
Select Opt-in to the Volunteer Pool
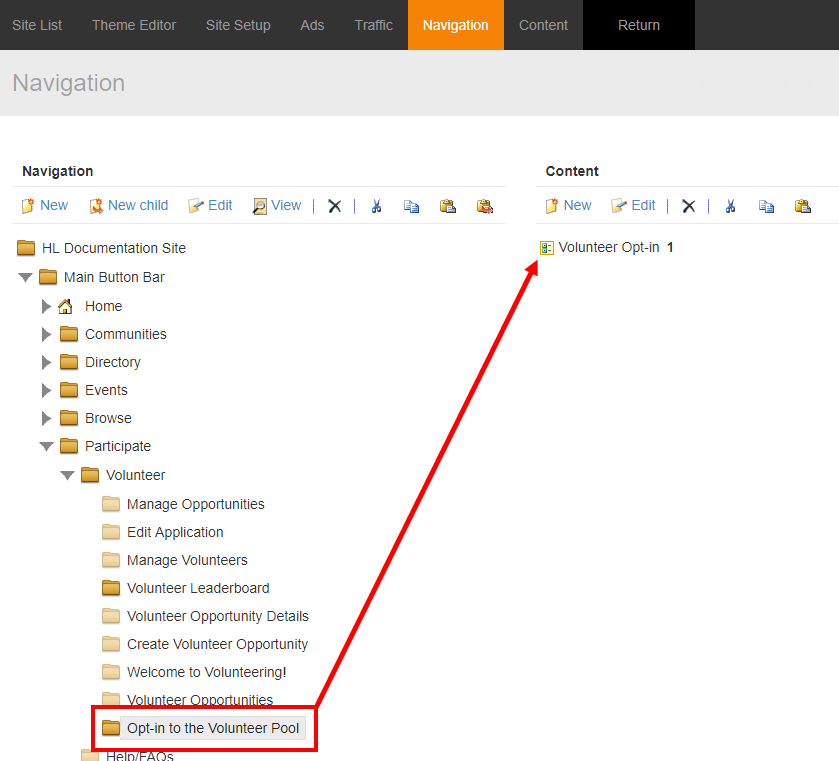pyautogui.click(x=213, y=728)
